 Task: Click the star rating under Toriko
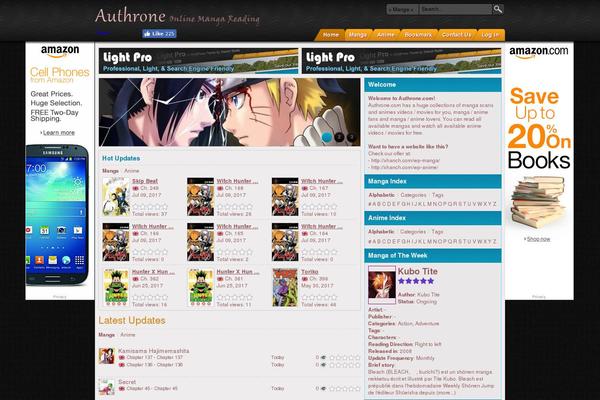pyautogui.click(x=319, y=297)
